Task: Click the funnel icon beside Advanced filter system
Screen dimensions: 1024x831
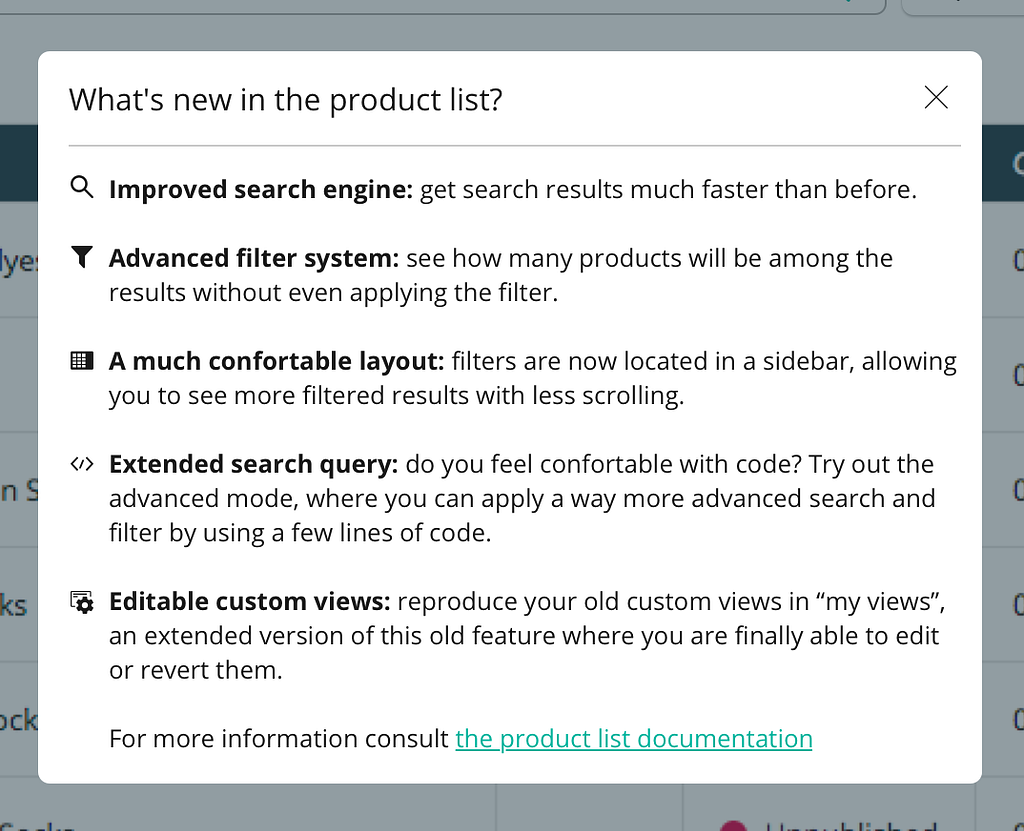Action: [82, 257]
